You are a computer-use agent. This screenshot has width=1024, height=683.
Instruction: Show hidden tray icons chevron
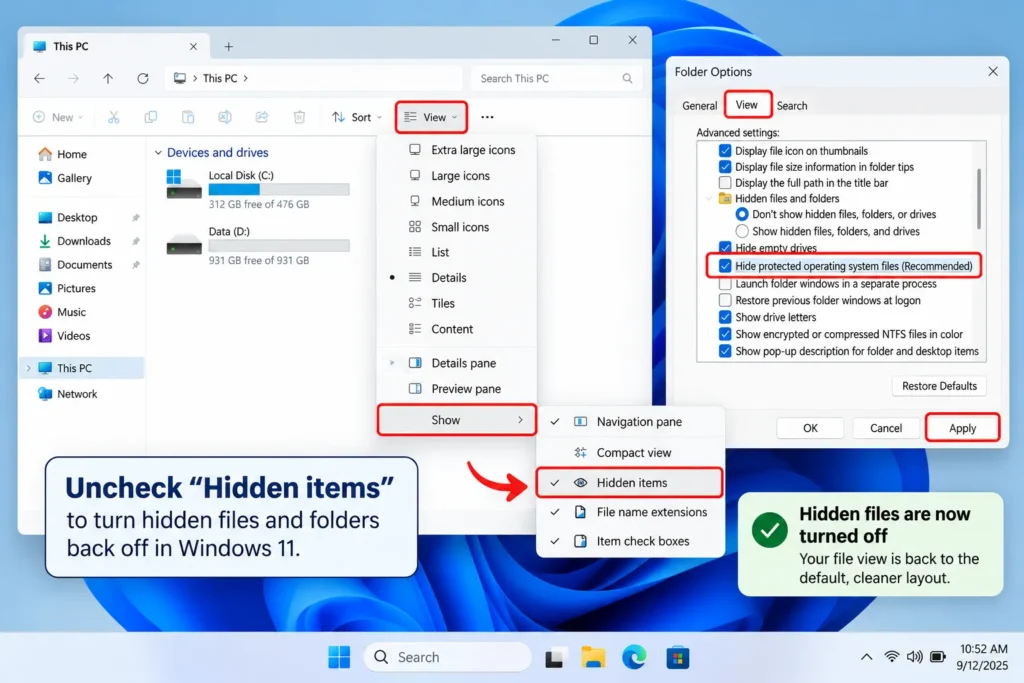[867, 657]
